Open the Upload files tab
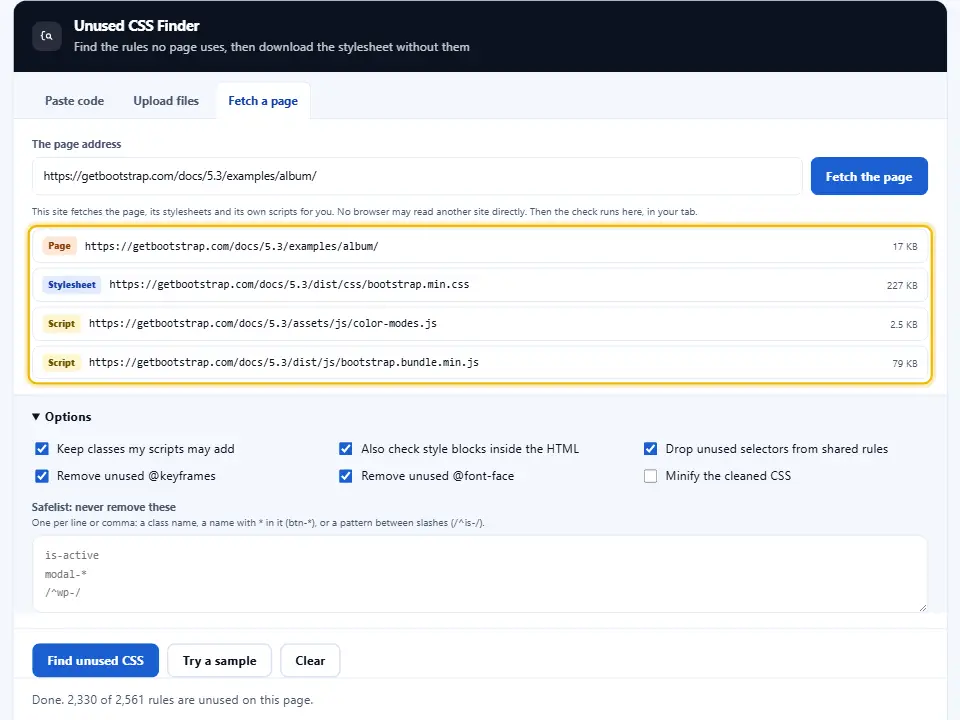Image resolution: width=960 pixels, height=720 pixels. (x=166, y=101)
